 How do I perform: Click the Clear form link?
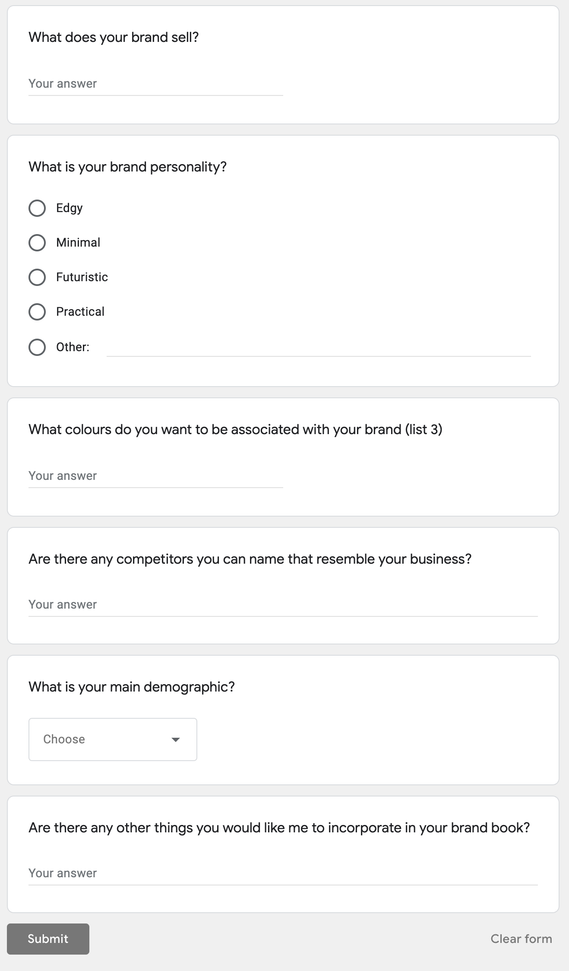tap(521, 939)
